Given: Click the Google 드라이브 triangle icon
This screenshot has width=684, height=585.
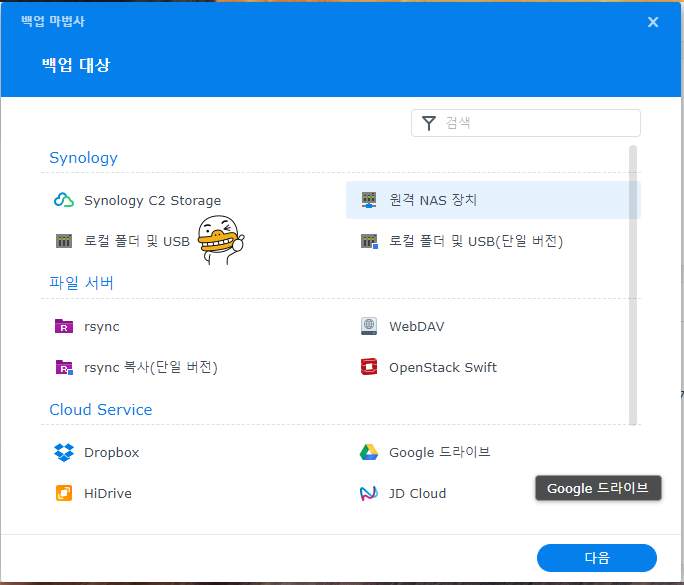Looking at the screenshot, I should (x=369, y=452).
